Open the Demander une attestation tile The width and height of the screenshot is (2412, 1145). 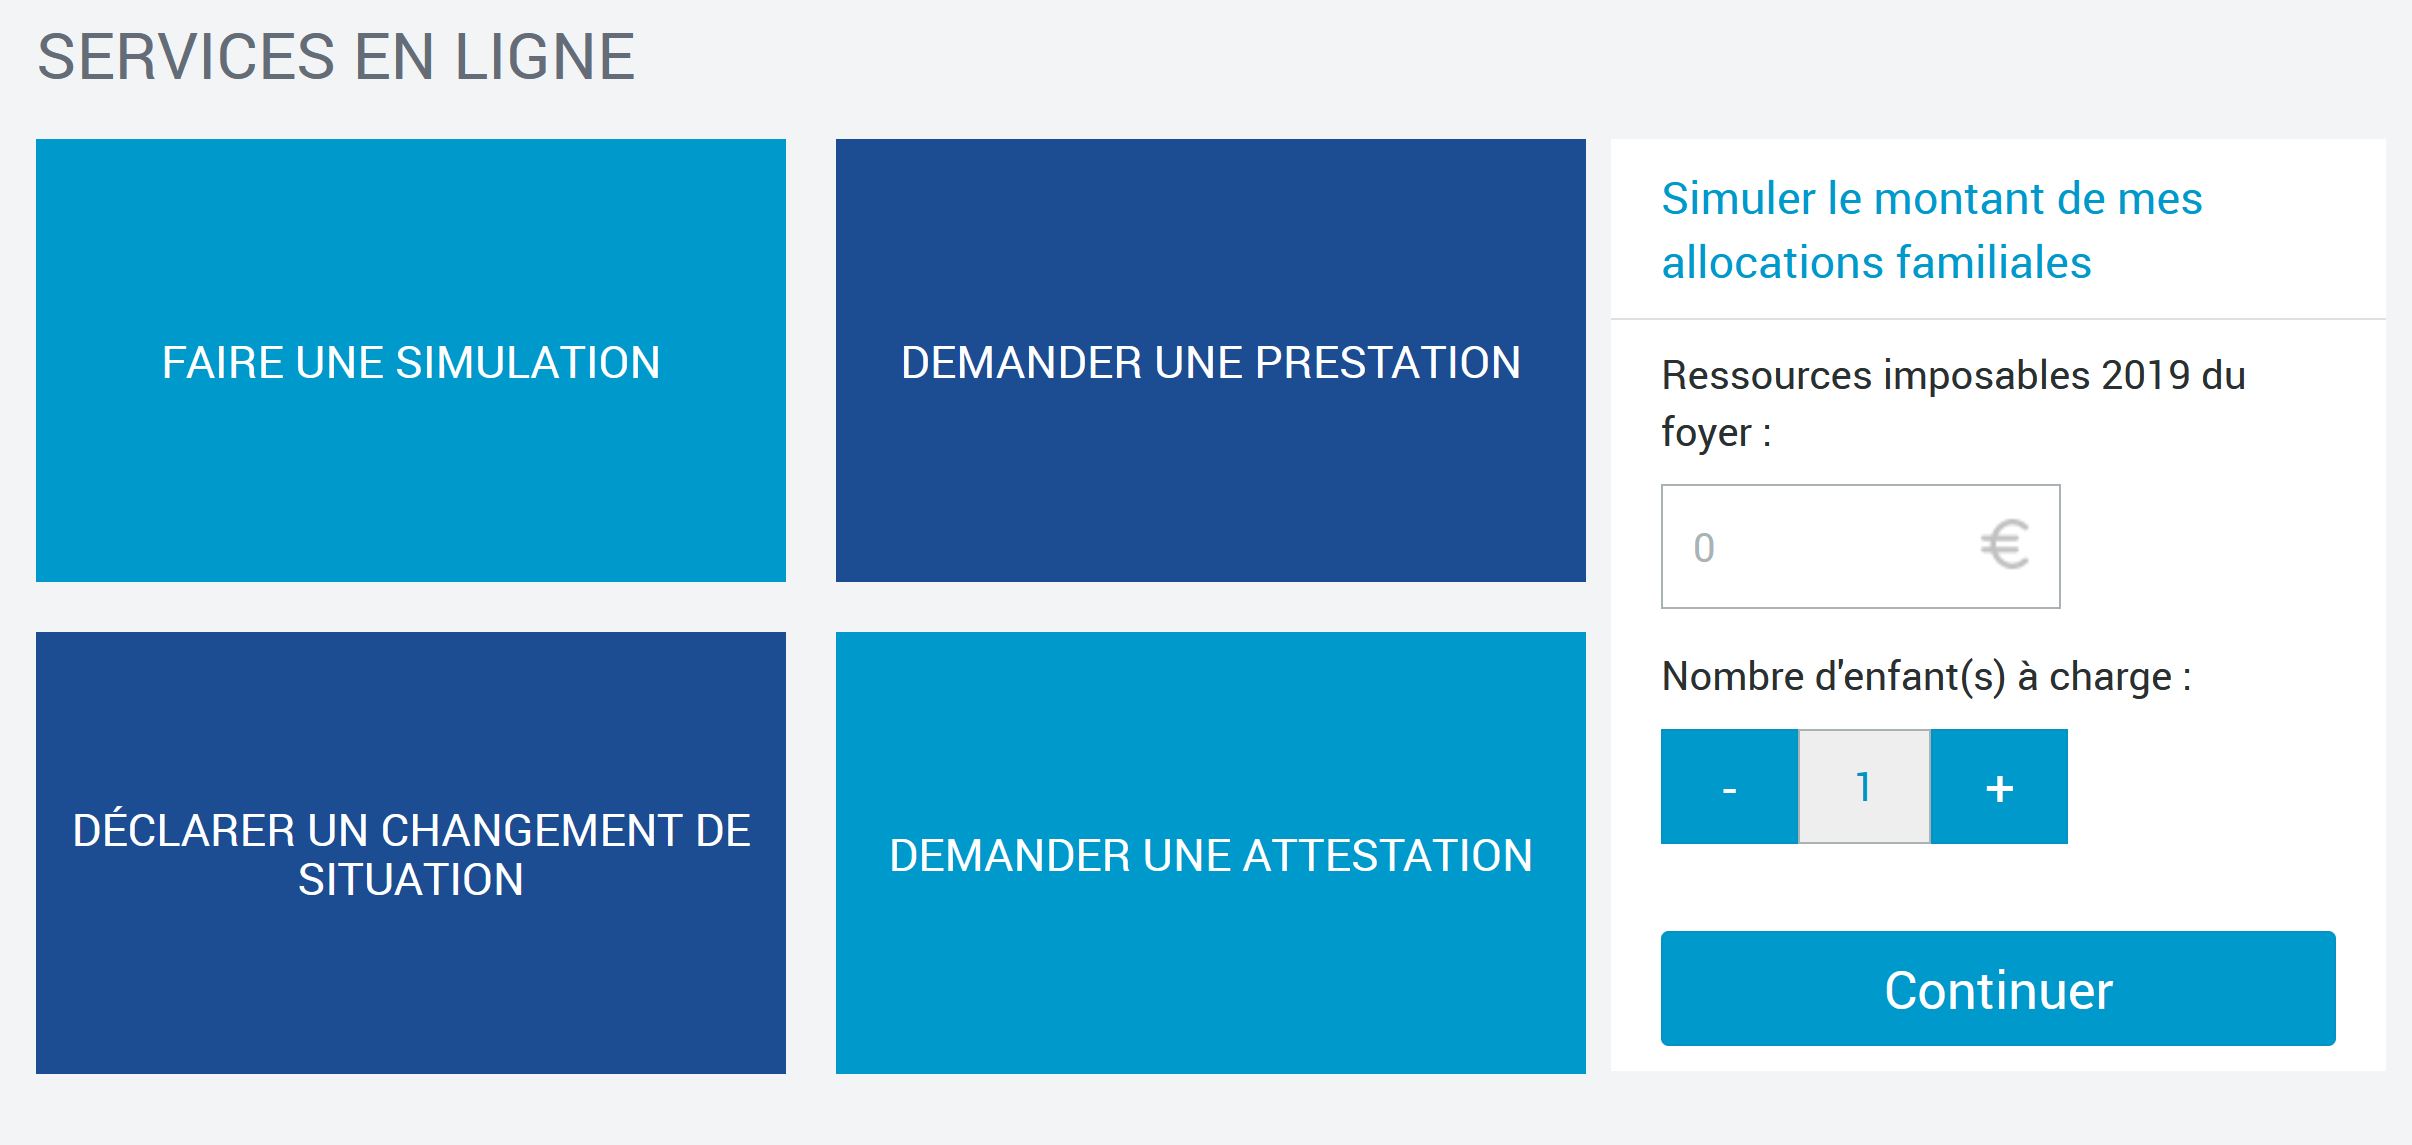[x=1210, y=853]
